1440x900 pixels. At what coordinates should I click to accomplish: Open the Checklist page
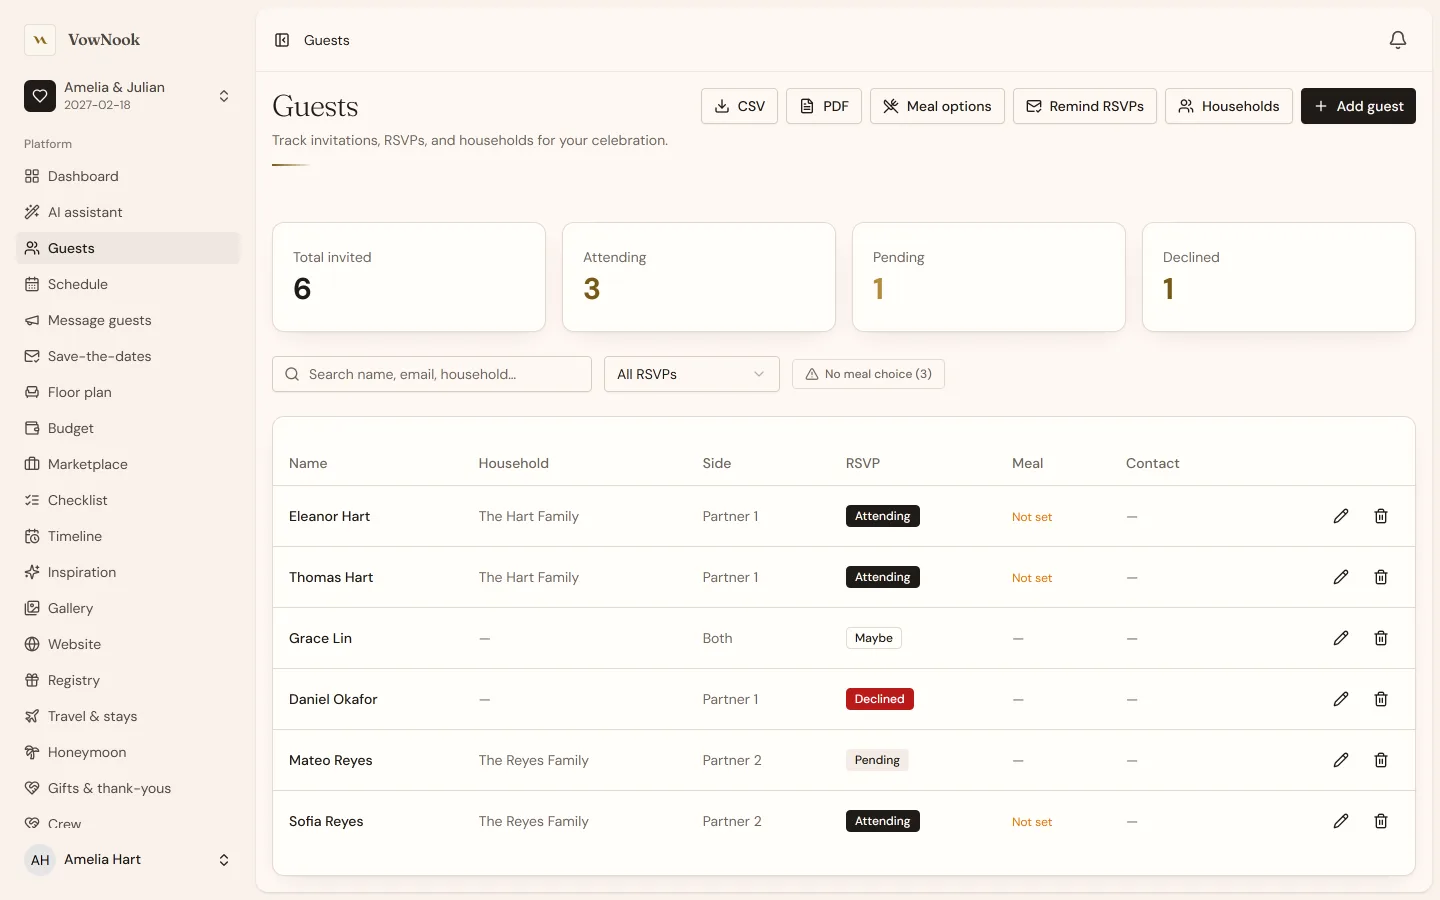(128, 500)
